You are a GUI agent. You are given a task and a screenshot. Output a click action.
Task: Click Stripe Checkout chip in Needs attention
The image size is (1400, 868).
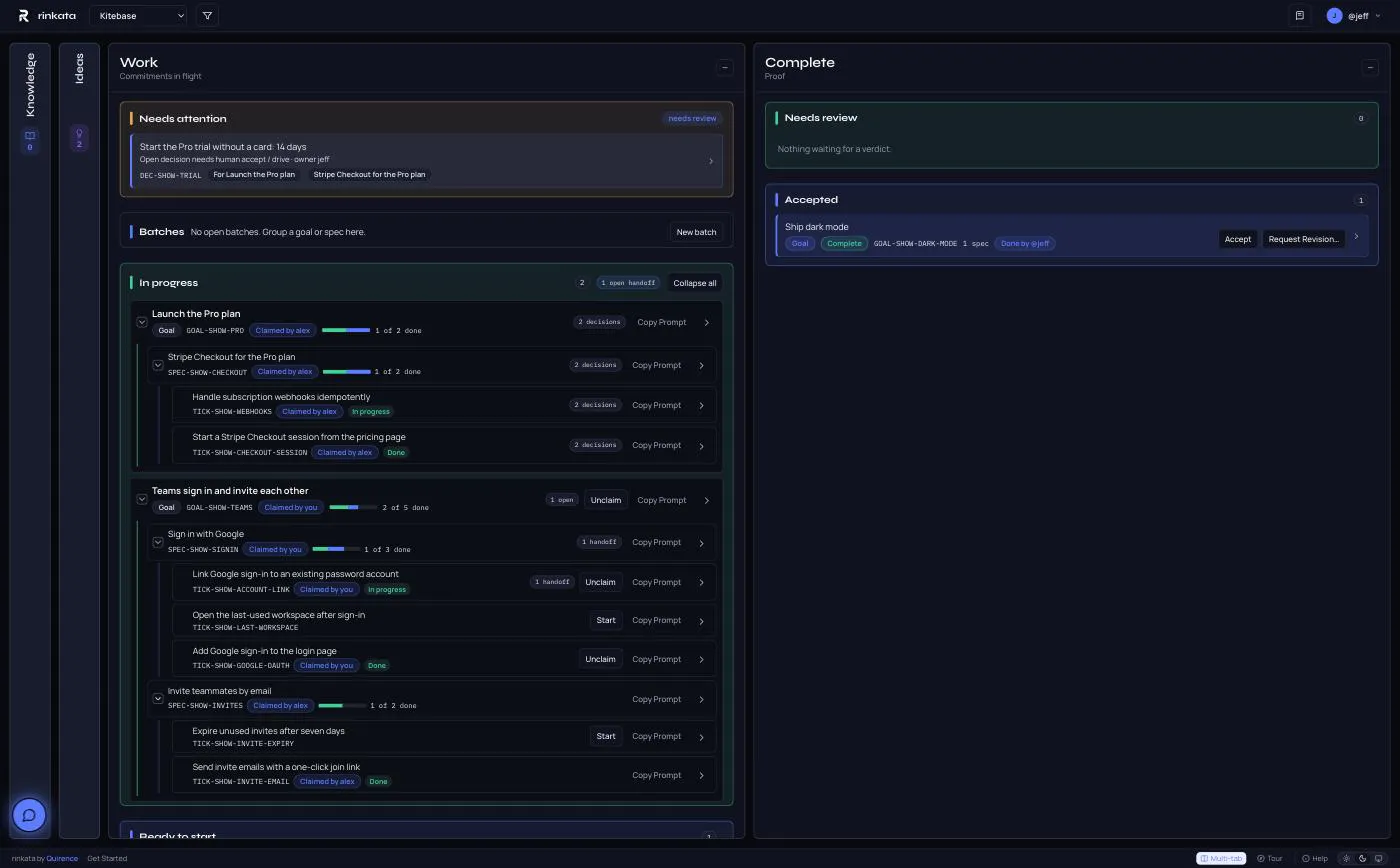tap(370, 175)
